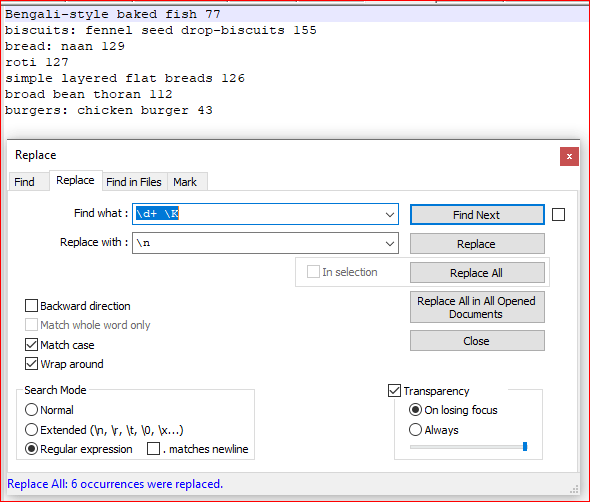Click the Replace button
This screenshot has width=590, height=502.
[x=477, y=244]
